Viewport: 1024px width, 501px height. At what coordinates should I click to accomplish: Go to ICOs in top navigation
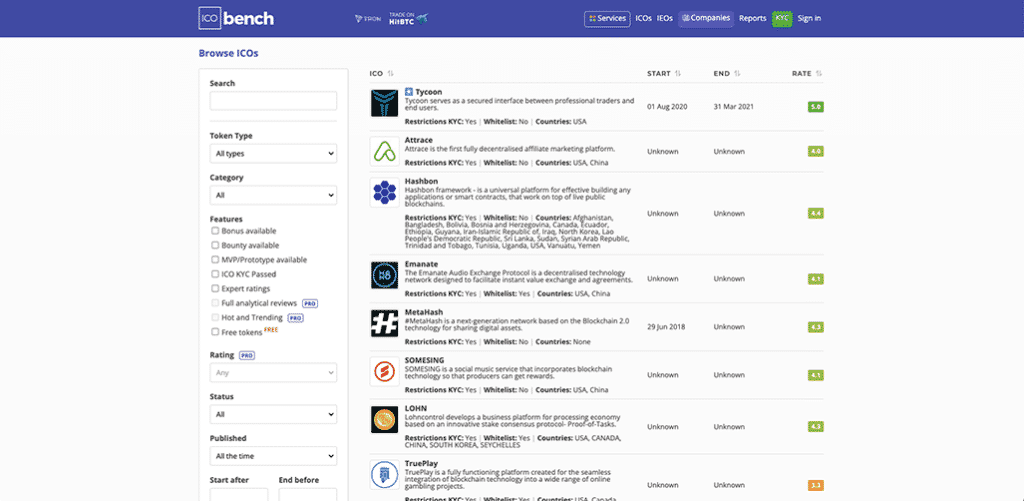point(643,19)
